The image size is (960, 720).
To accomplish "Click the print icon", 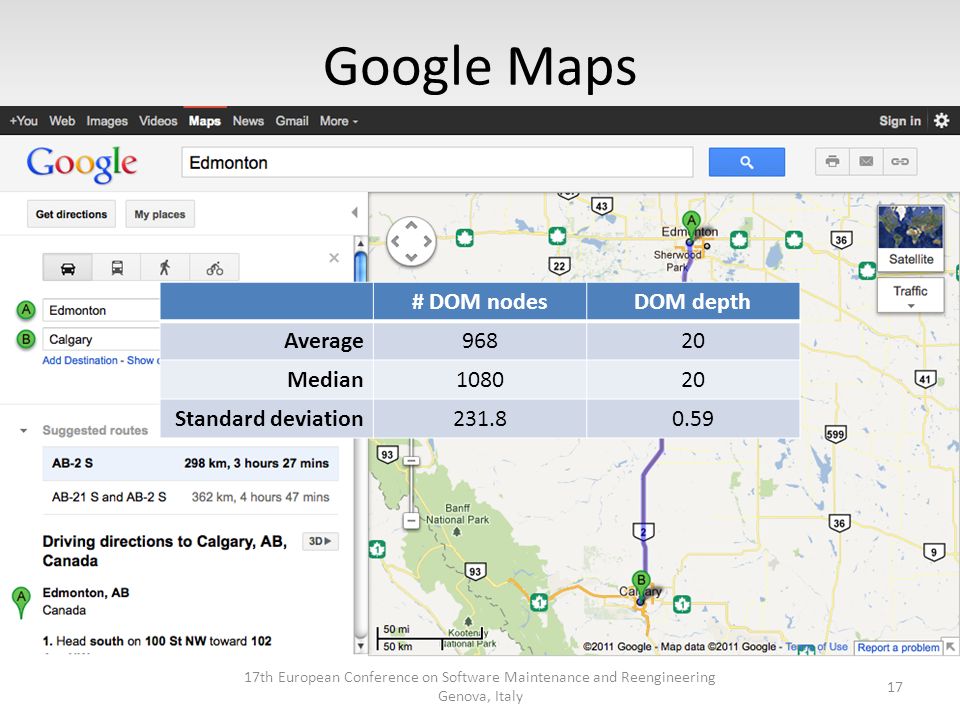I will [832, 162].
